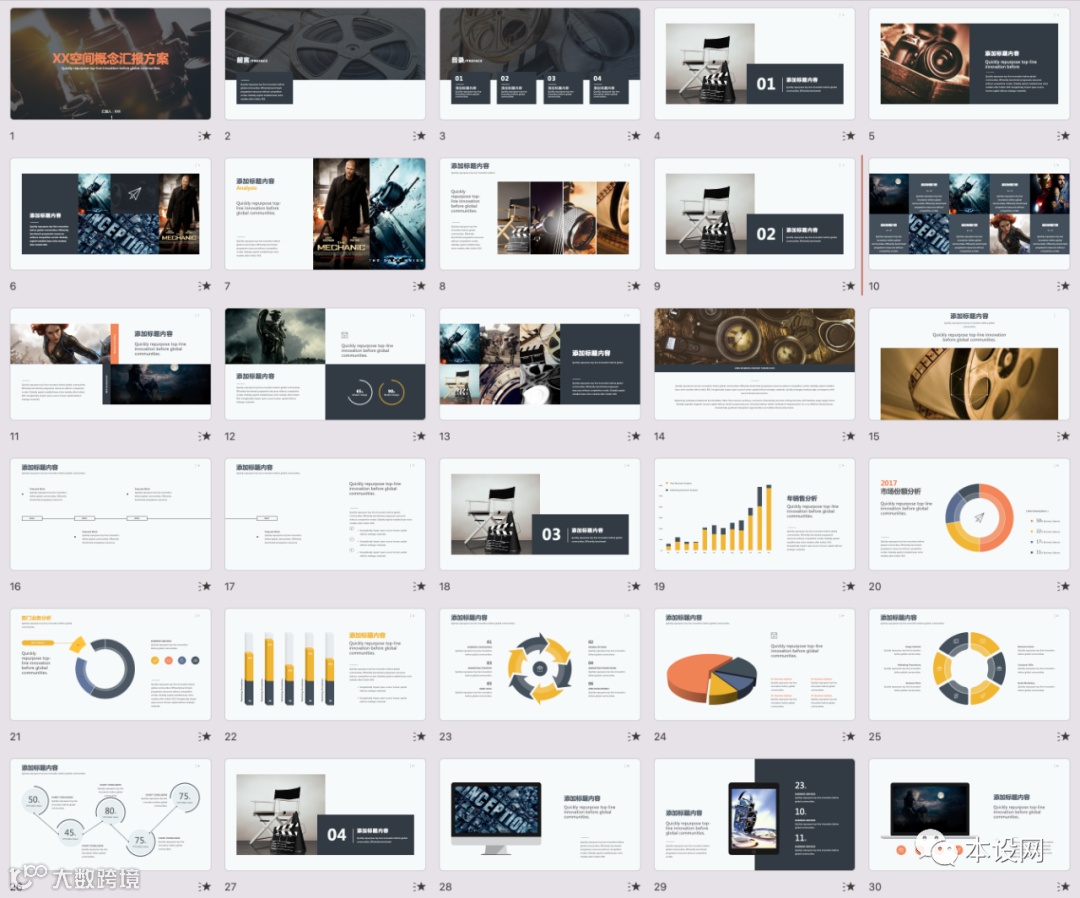
Task: Click the animation star icon under slide 18
Action: click(634, 586)
